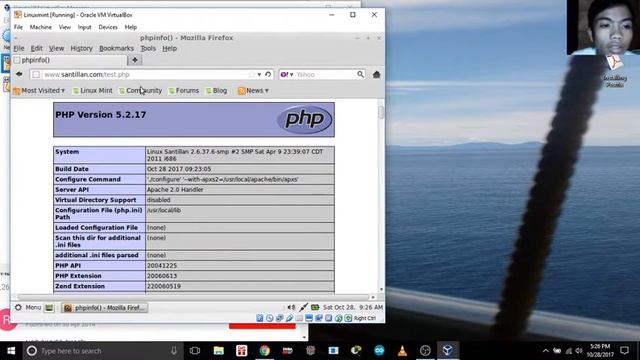Click VirtualBox hard disk activity indicator
The width and height of the screenshot is (640, 360).
(x=260, y=318)
